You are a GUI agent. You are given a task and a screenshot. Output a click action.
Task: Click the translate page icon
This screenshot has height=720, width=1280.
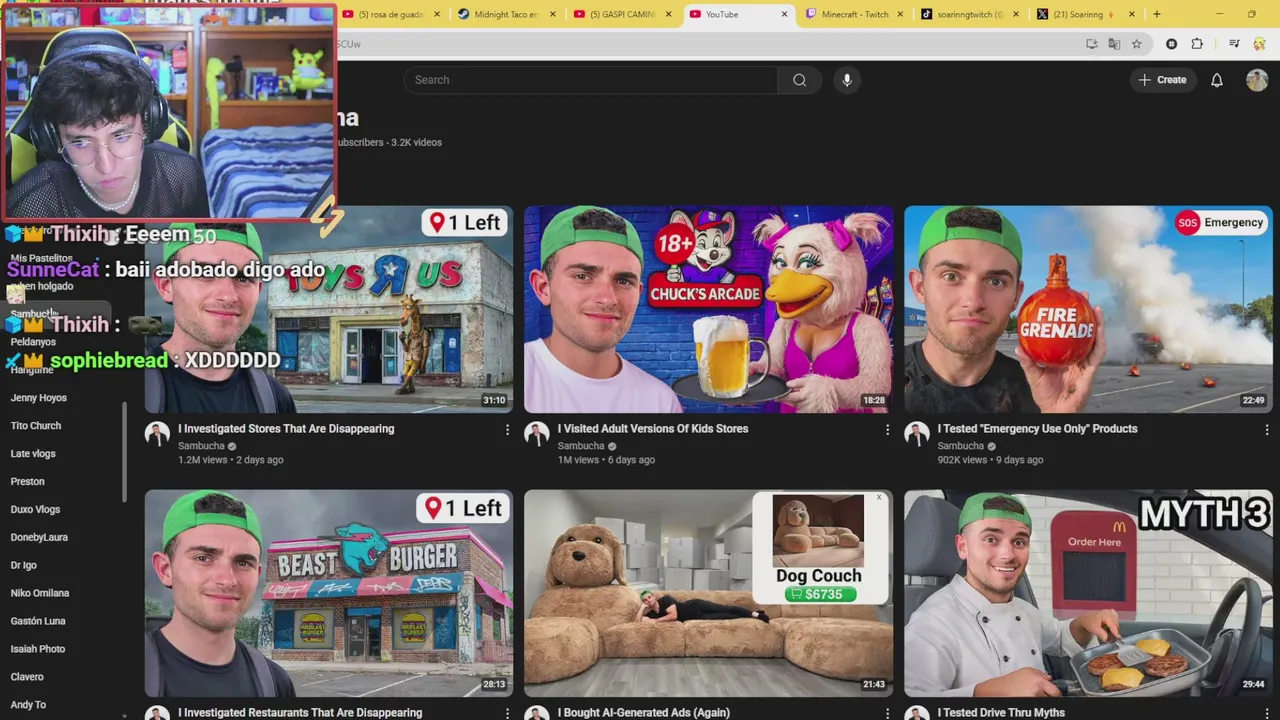[x=1114, y=44]
